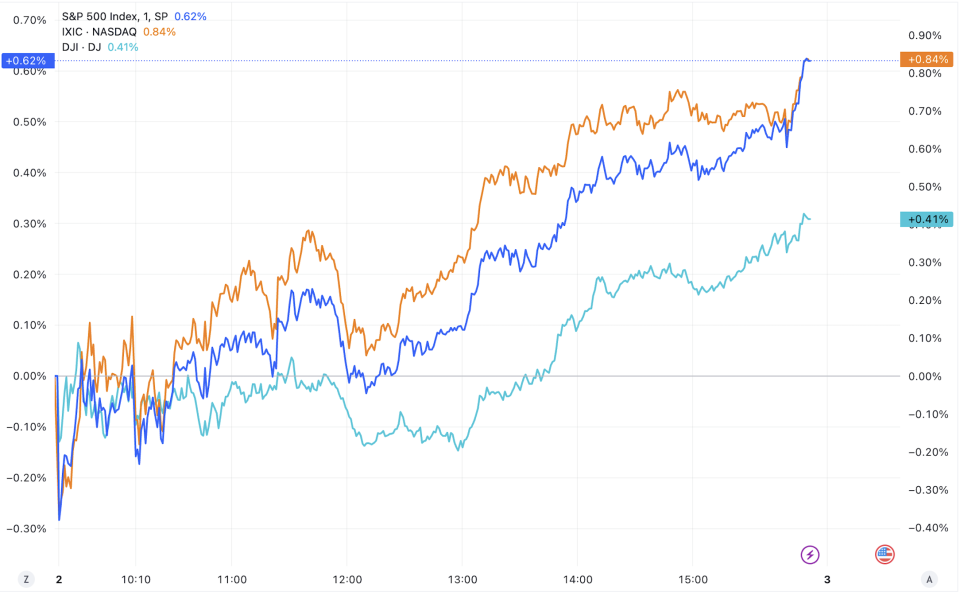The height and width of the screenshot is (599, 960).
Task: Click the teal 0.41% value in legend
Action: click(x=123, y=46)
